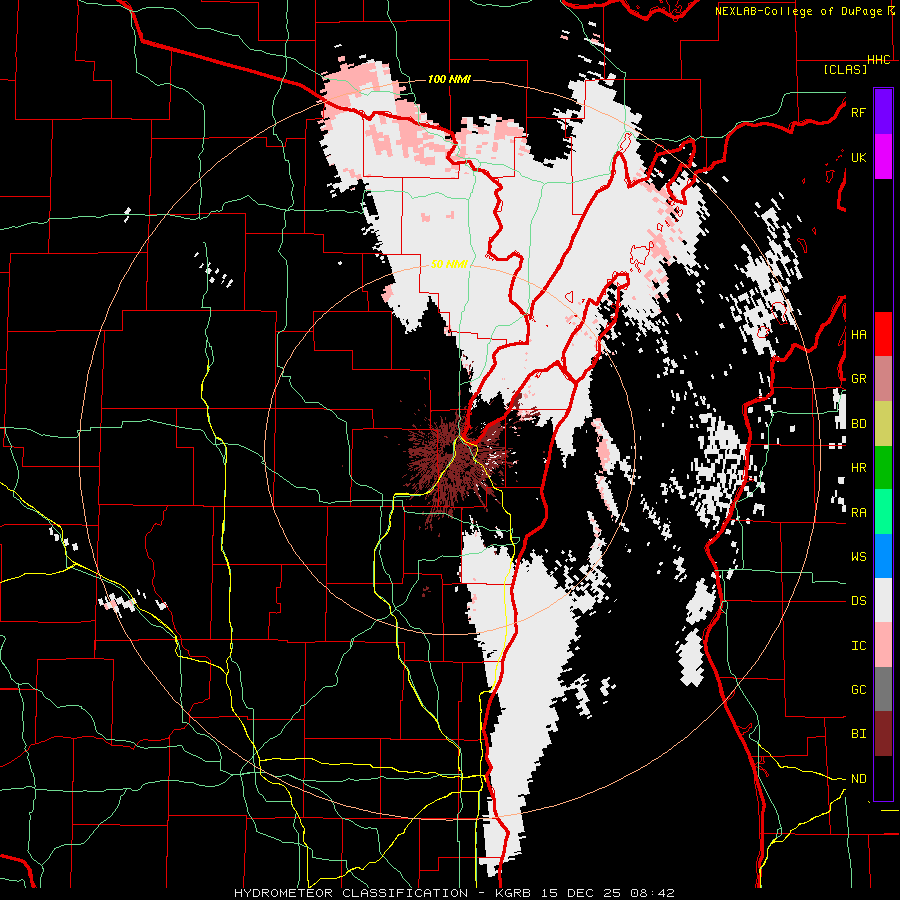
Task: Click the dark red BI legend swatch
Action: (883, 734)
